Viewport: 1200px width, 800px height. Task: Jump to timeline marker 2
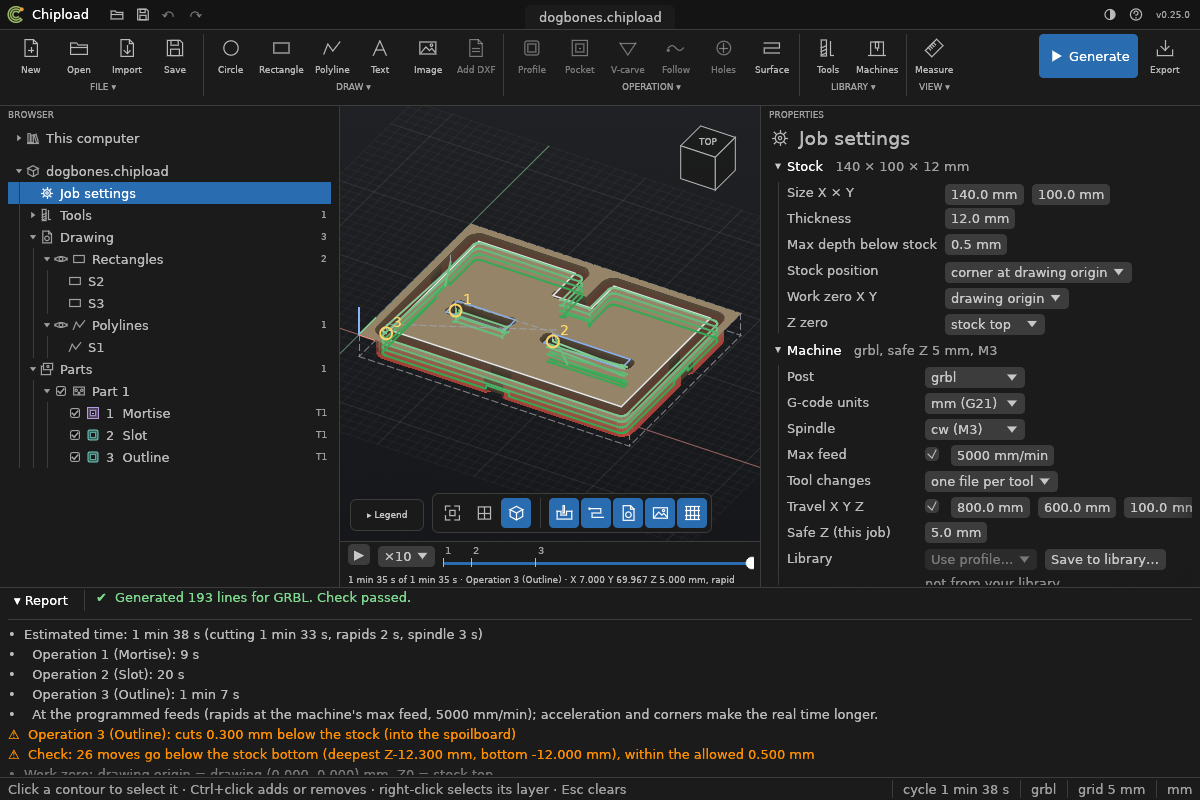476,551
